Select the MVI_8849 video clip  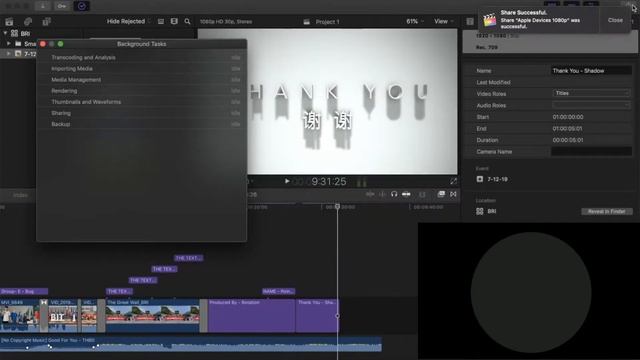[20, 316]
